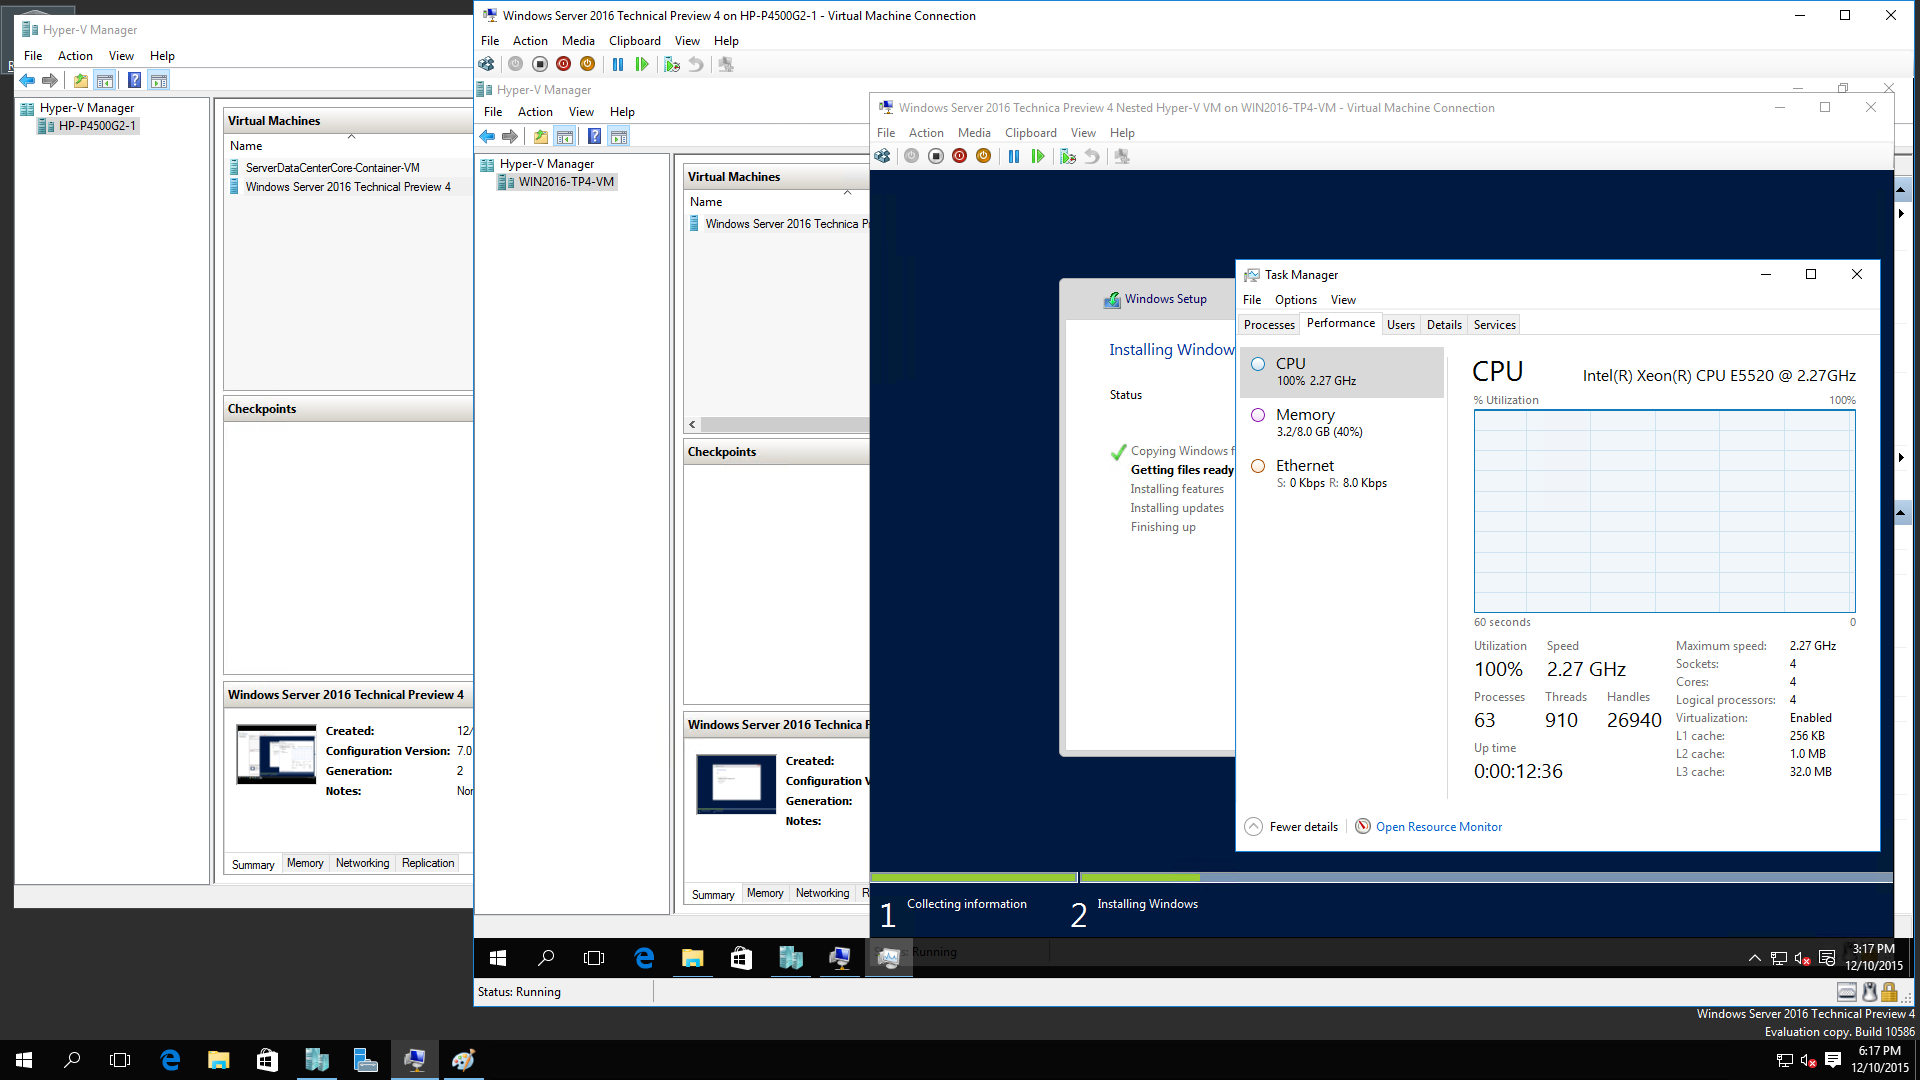The image size is (1920, 1080).
Task: Click the Reset icon in outer VM toolbar
Action: point(642,64)
